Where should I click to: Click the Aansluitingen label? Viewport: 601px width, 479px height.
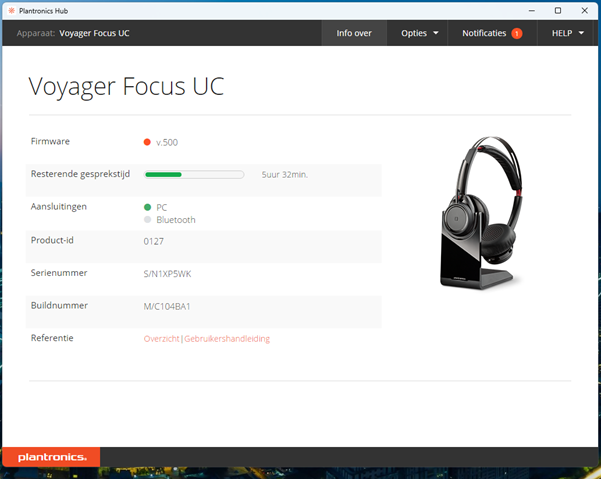pyautogui.click(x=59, y=207)
